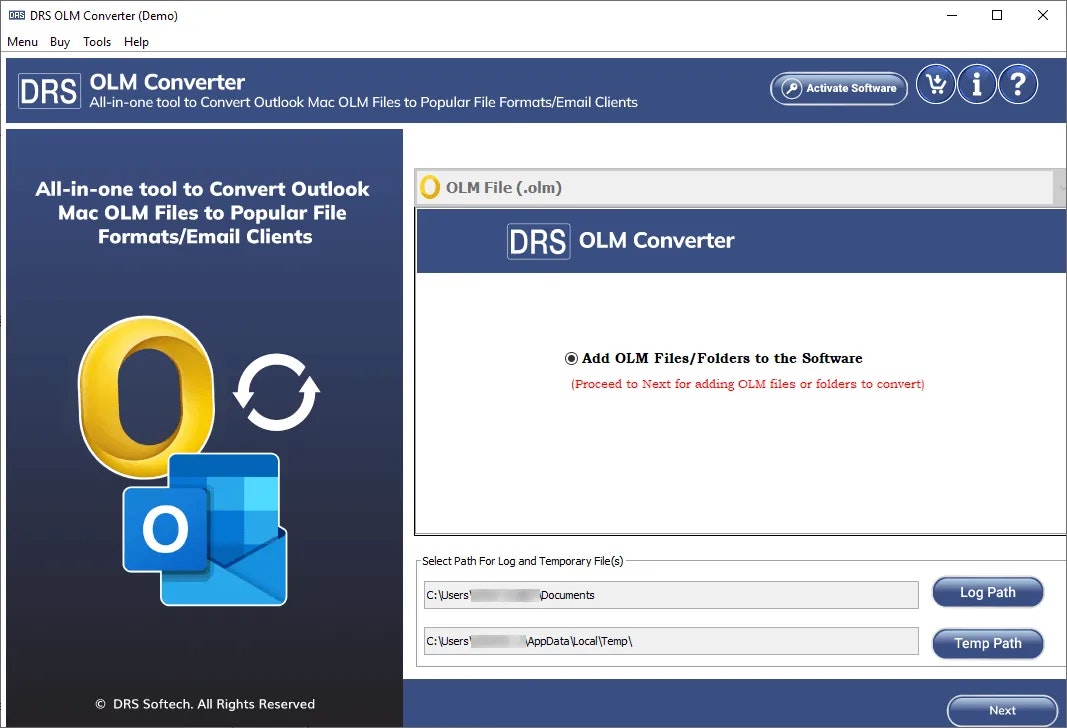Viewport: 1067px width, 728px height.
Task: Click the yellow OLM file icon
Action: [x=430, y=187]
